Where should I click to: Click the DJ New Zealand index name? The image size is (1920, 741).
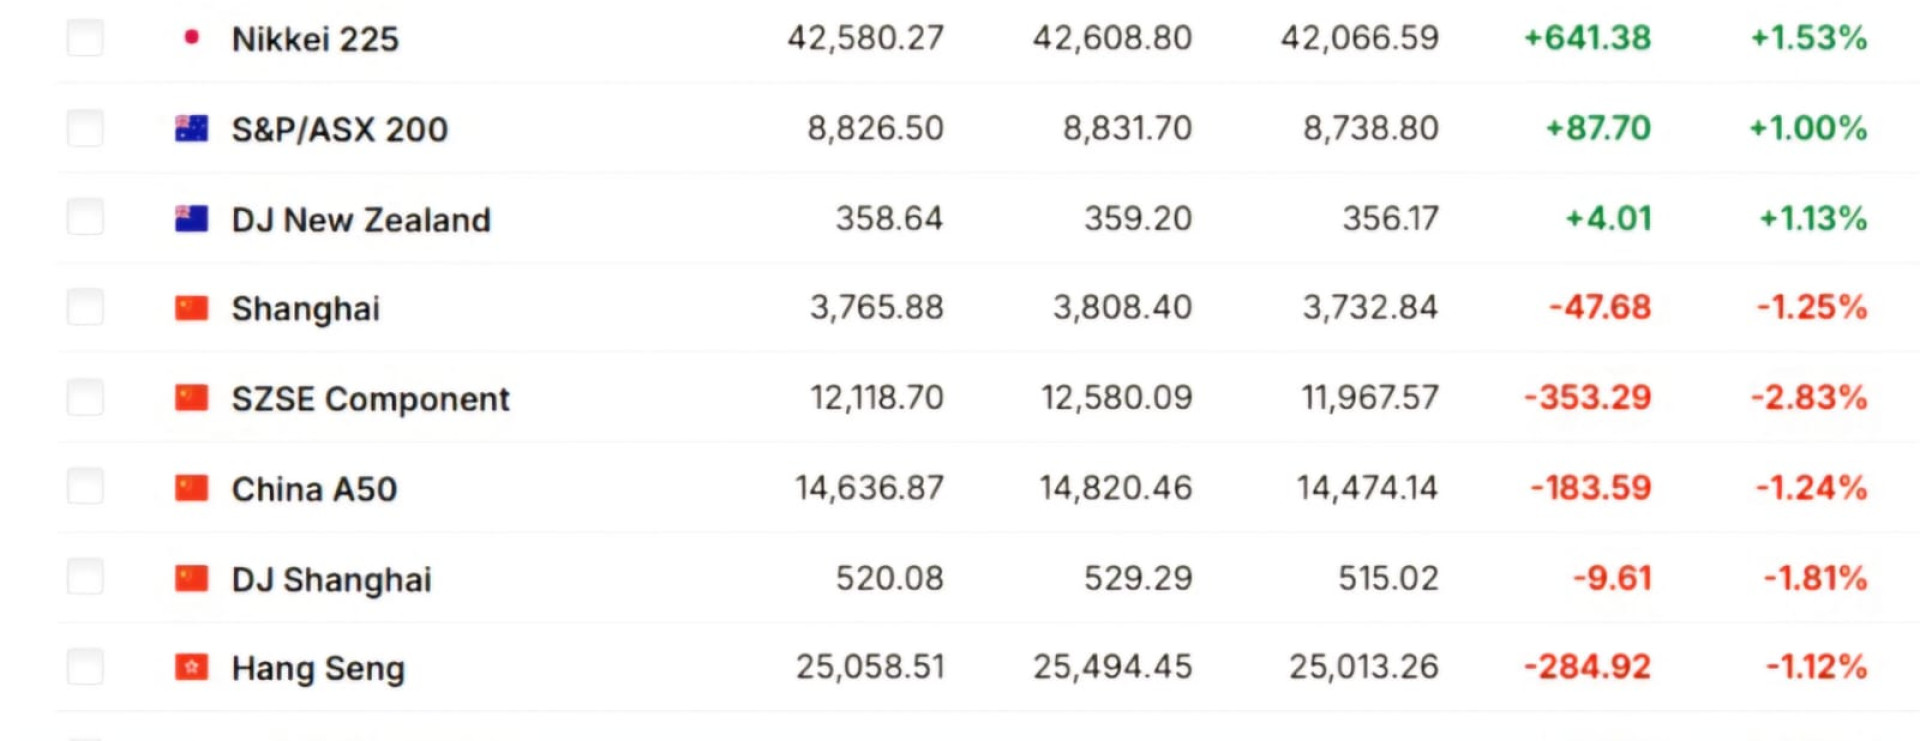361,219
